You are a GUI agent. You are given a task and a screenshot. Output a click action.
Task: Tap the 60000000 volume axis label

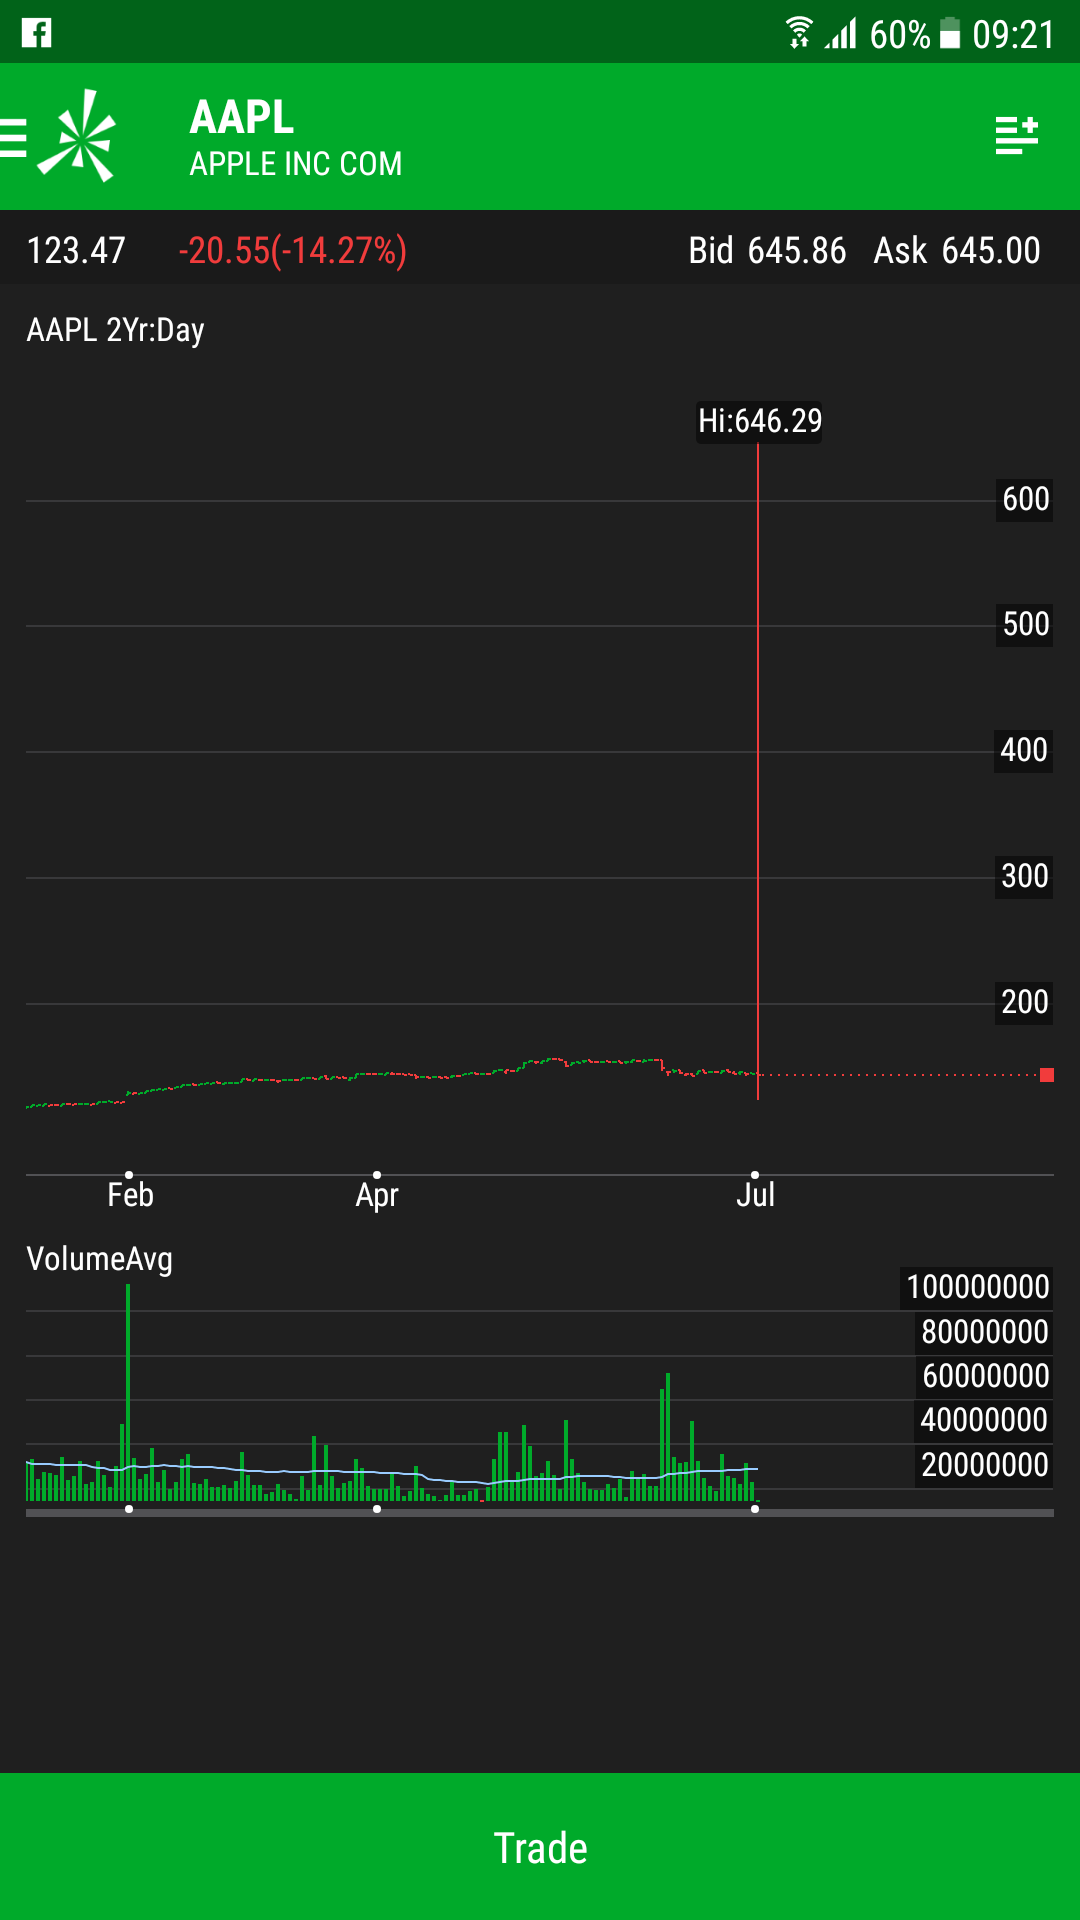click(x=985, y=1376)
